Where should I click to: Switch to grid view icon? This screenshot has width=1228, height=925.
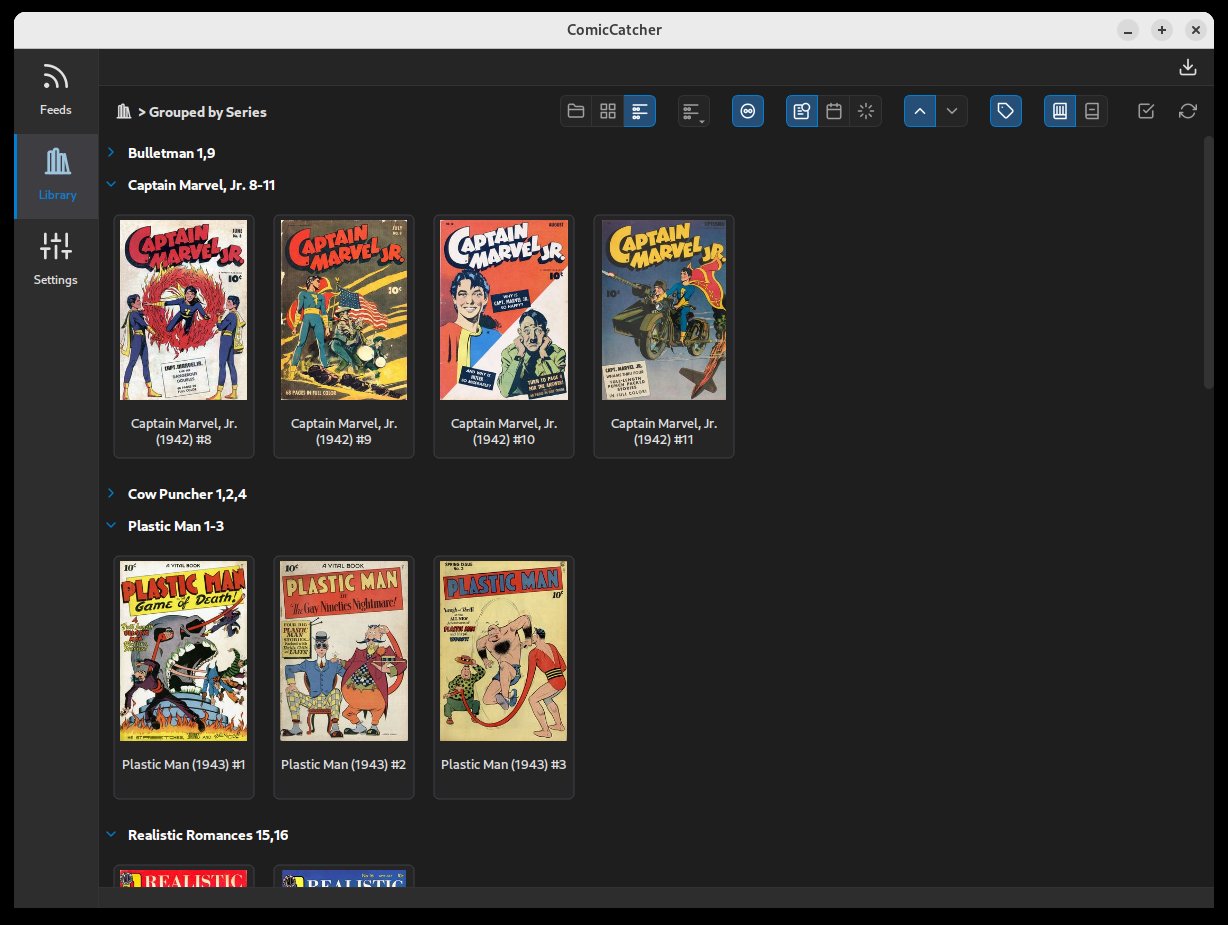click(608, 111)
